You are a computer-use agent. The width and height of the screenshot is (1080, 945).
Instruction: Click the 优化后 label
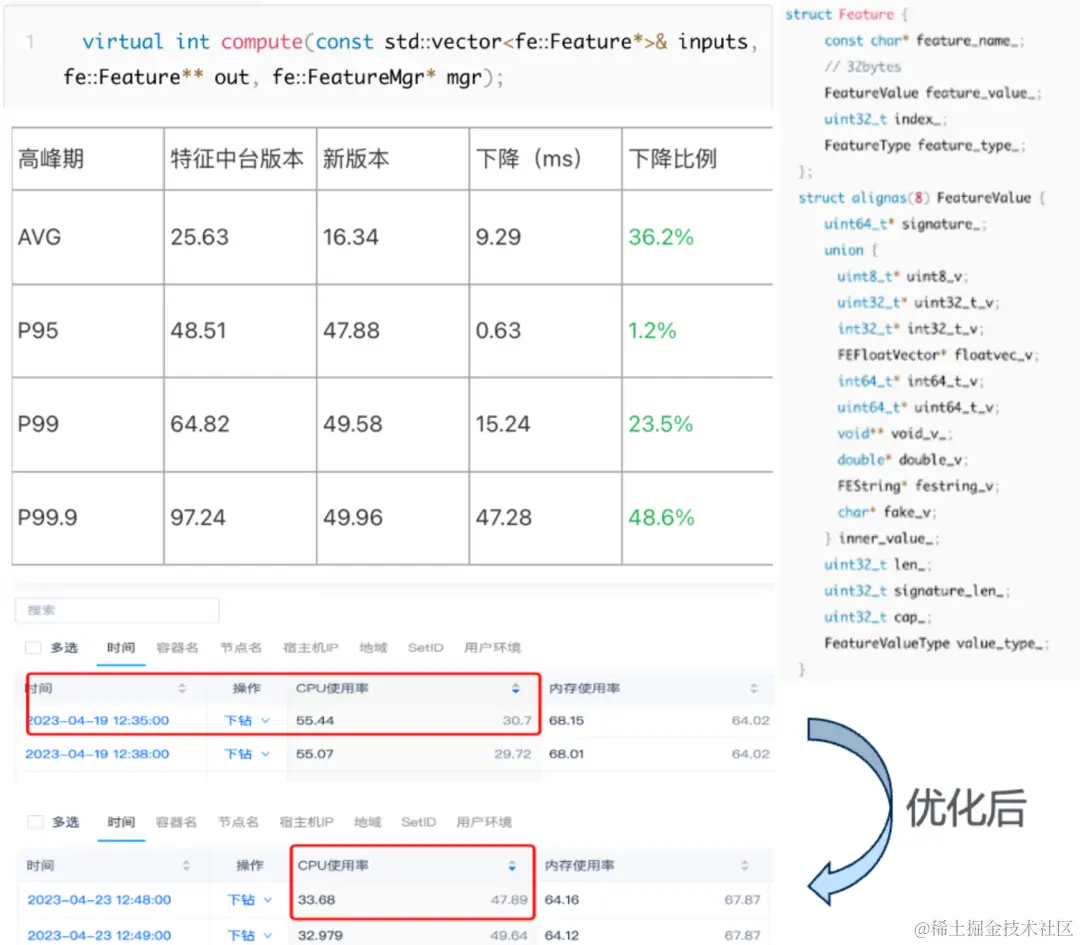966,808
